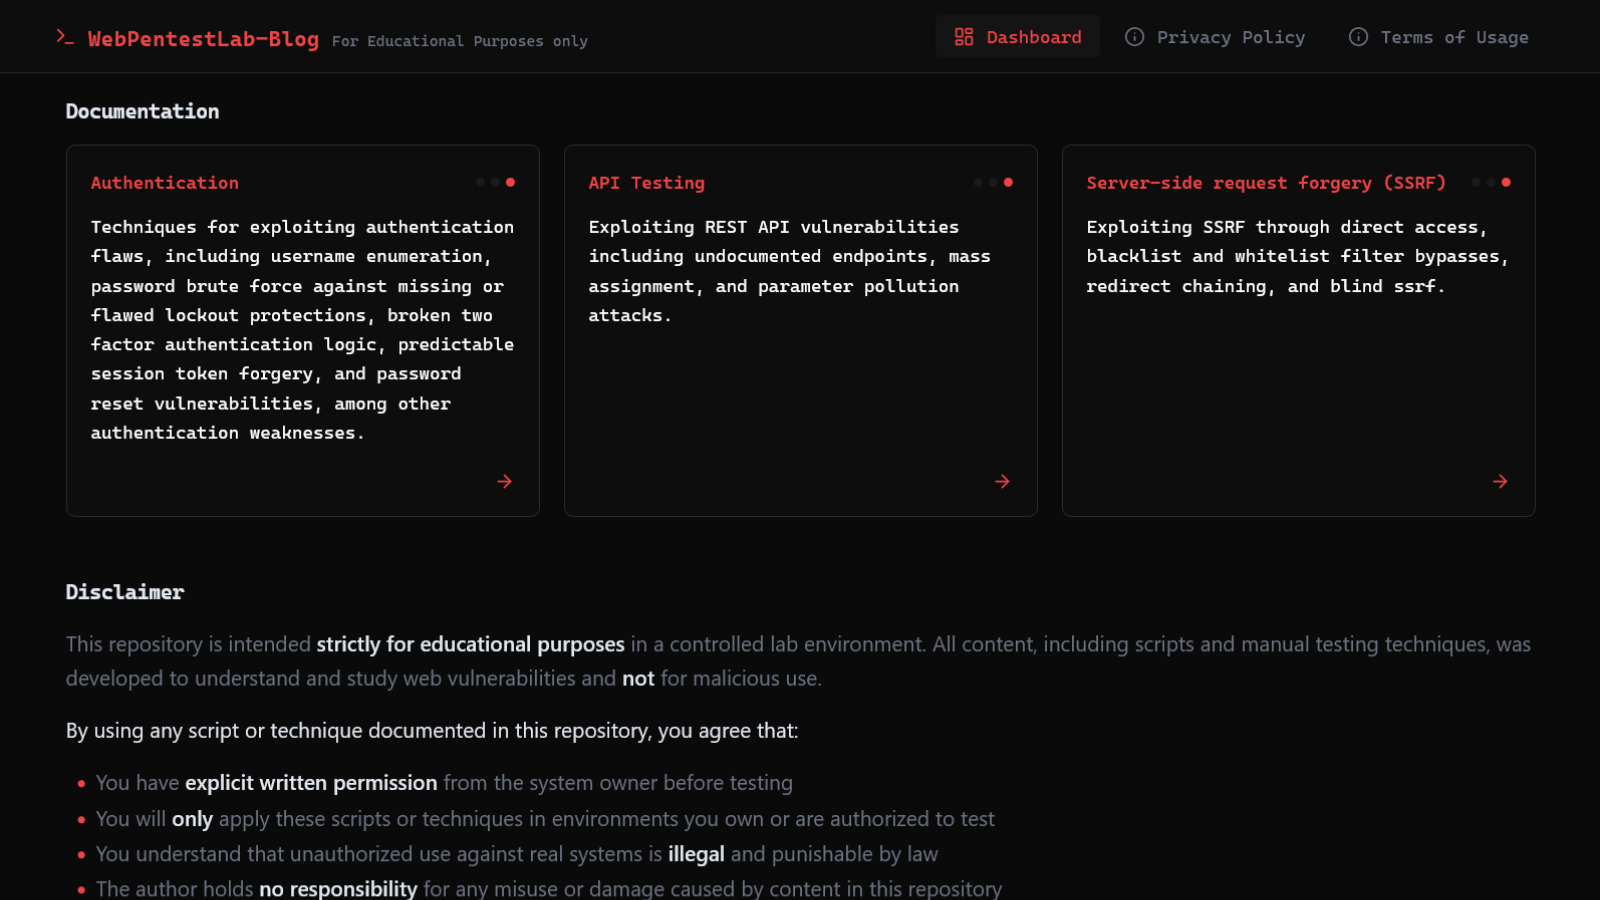The height and width of the screenshot is (900, 1600).
Task: Click 'For Educational Purposes only' tagline
Action: [x=460, y=41]
